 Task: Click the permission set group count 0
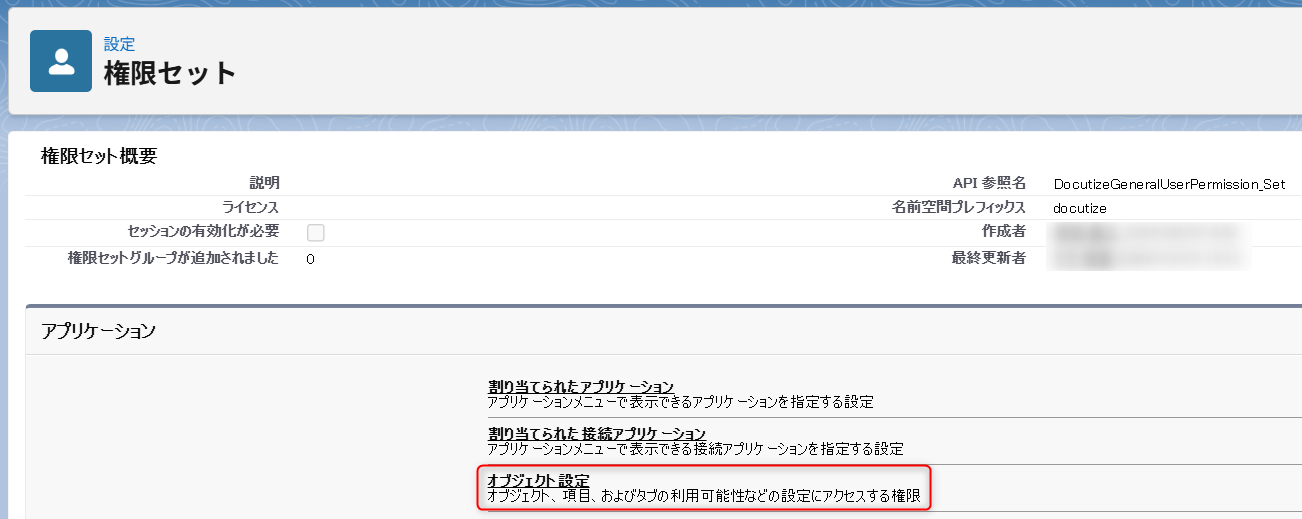311,259
